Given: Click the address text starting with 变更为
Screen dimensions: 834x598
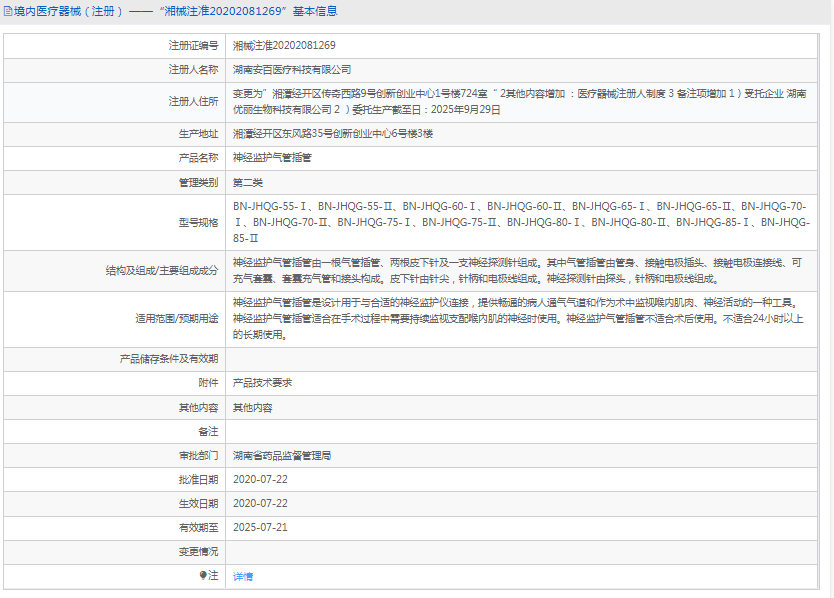Looking at the screenshot, I should 520,102.
